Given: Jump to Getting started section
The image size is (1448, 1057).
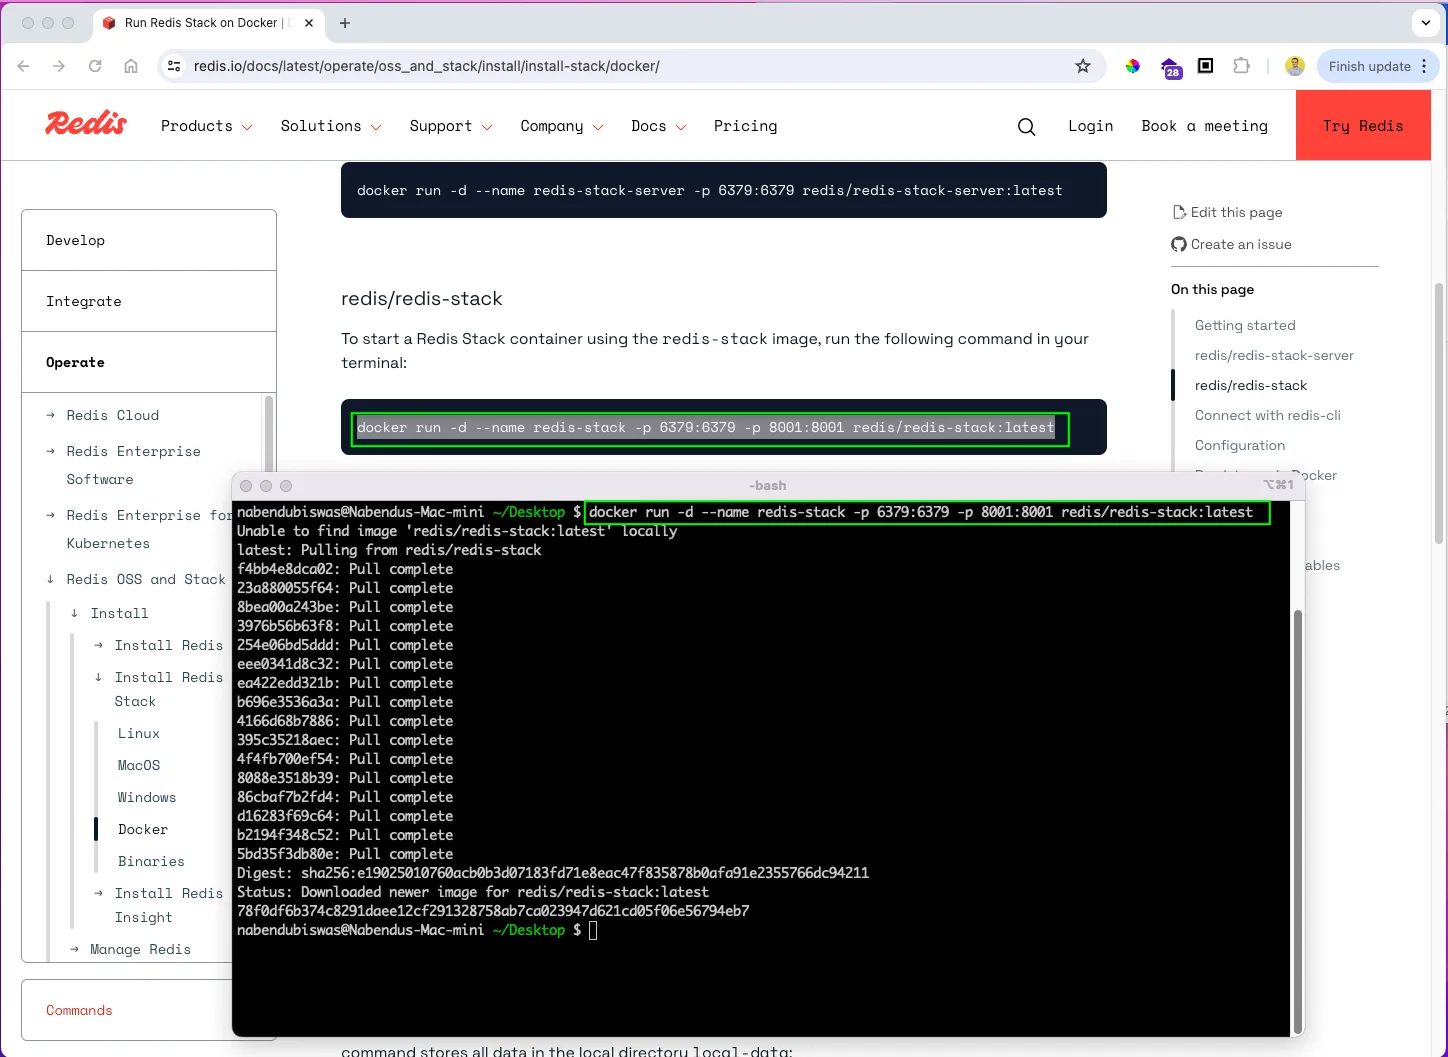Looking at the screenshot, I should pyautogui.click(x=1245, y=325).
